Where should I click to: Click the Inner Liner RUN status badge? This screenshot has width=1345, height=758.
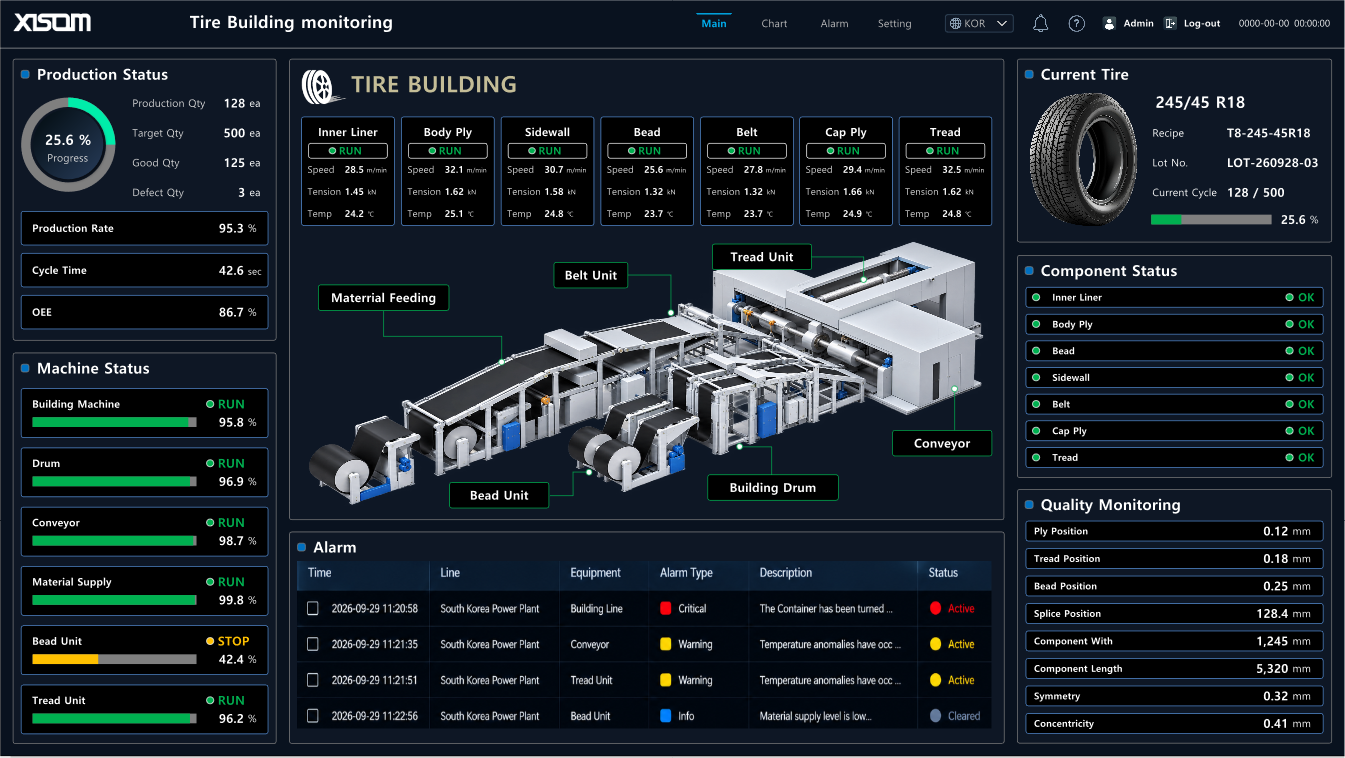tap(348, 151)
